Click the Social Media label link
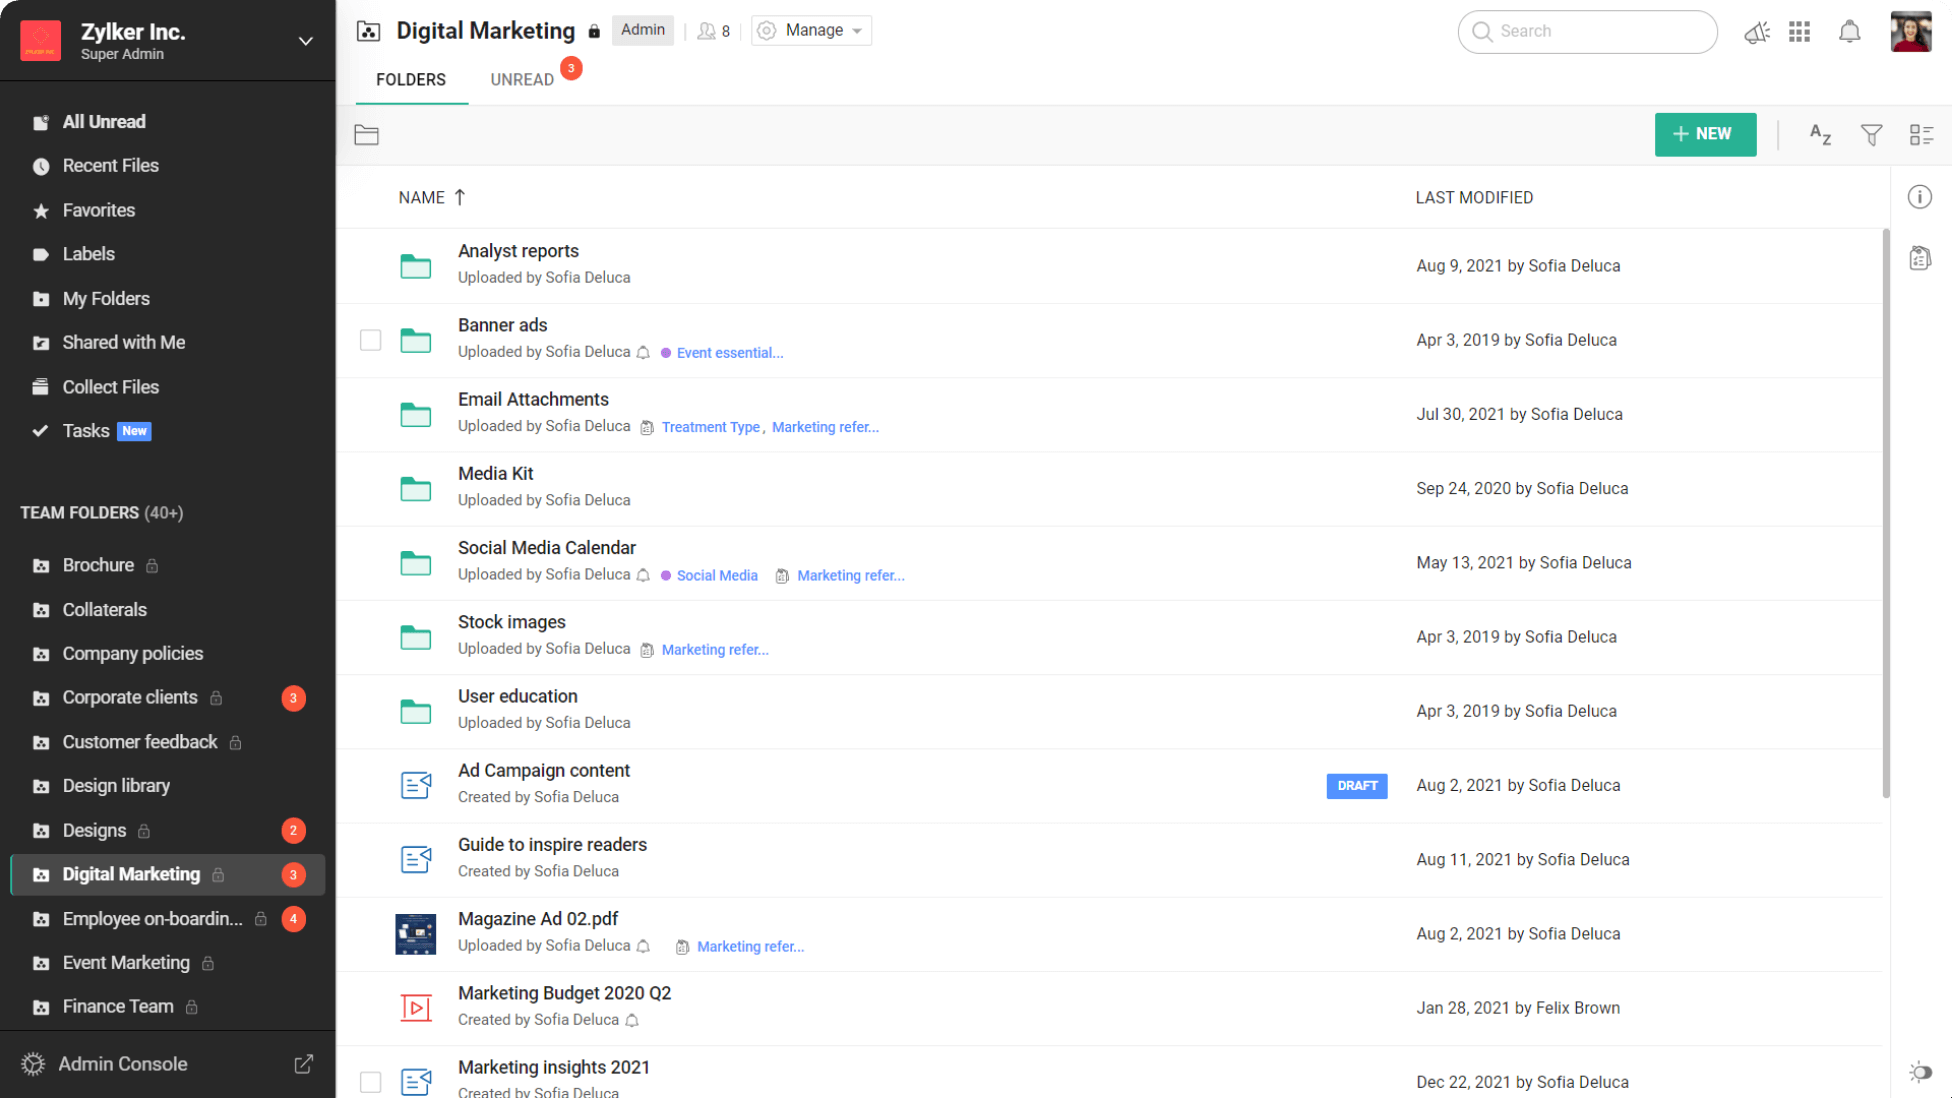The height and width of the screenshot is (1098, 1952). click(x=716, y=576)
